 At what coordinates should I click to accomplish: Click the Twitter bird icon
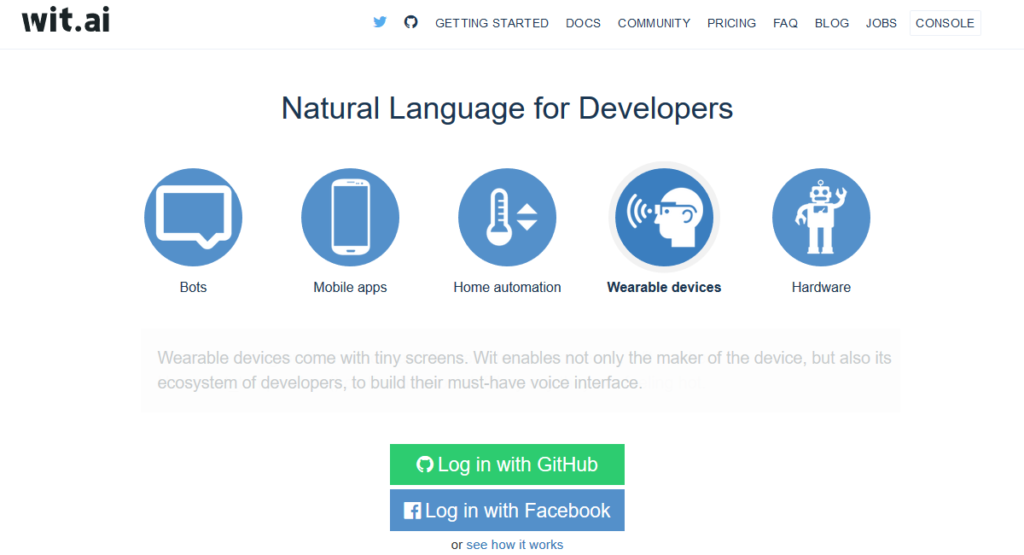tap(380, 22)
